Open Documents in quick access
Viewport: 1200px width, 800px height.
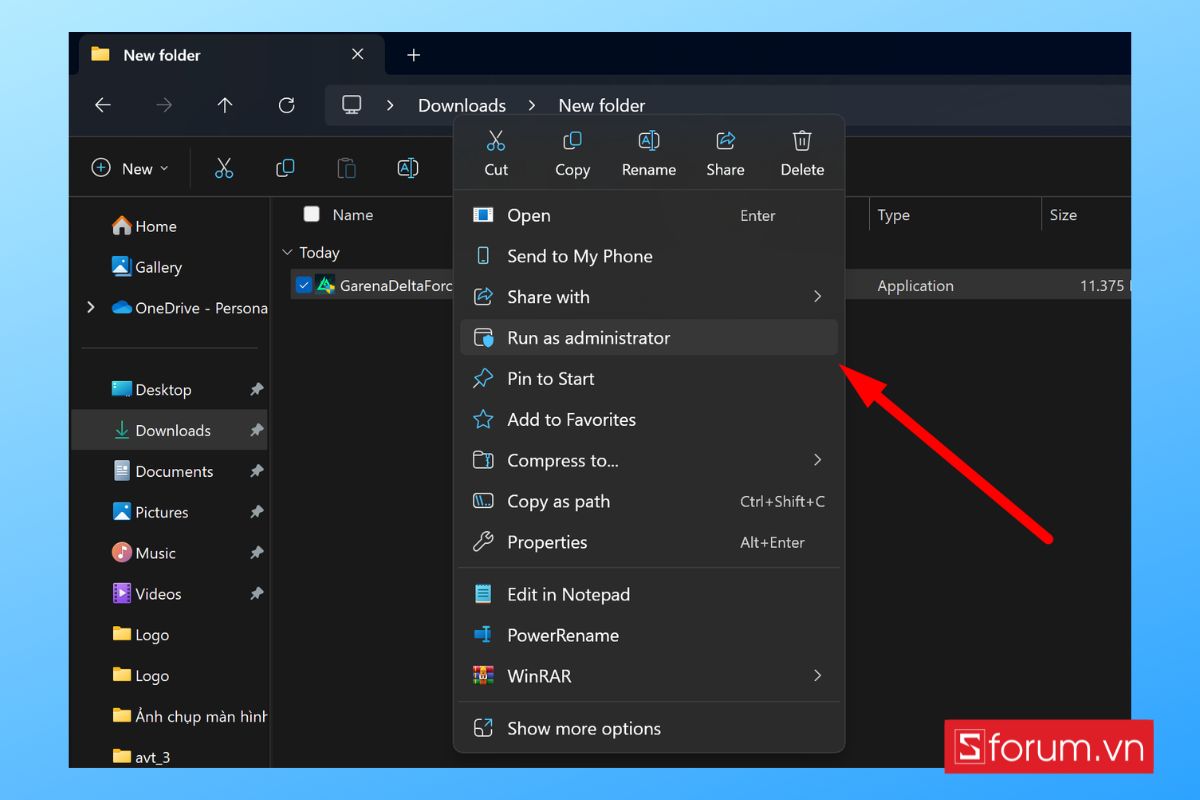tap(163, 472)
